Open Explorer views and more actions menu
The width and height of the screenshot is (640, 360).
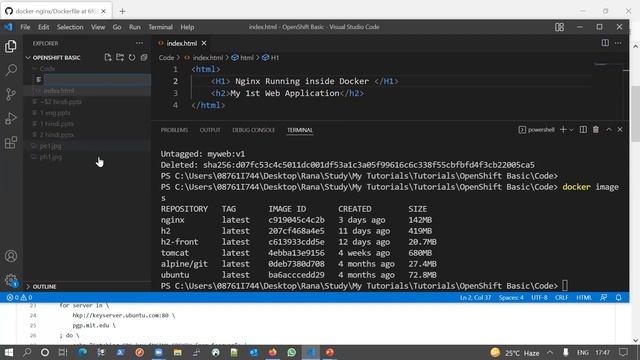pyautogui.click(x=140, y=43)
